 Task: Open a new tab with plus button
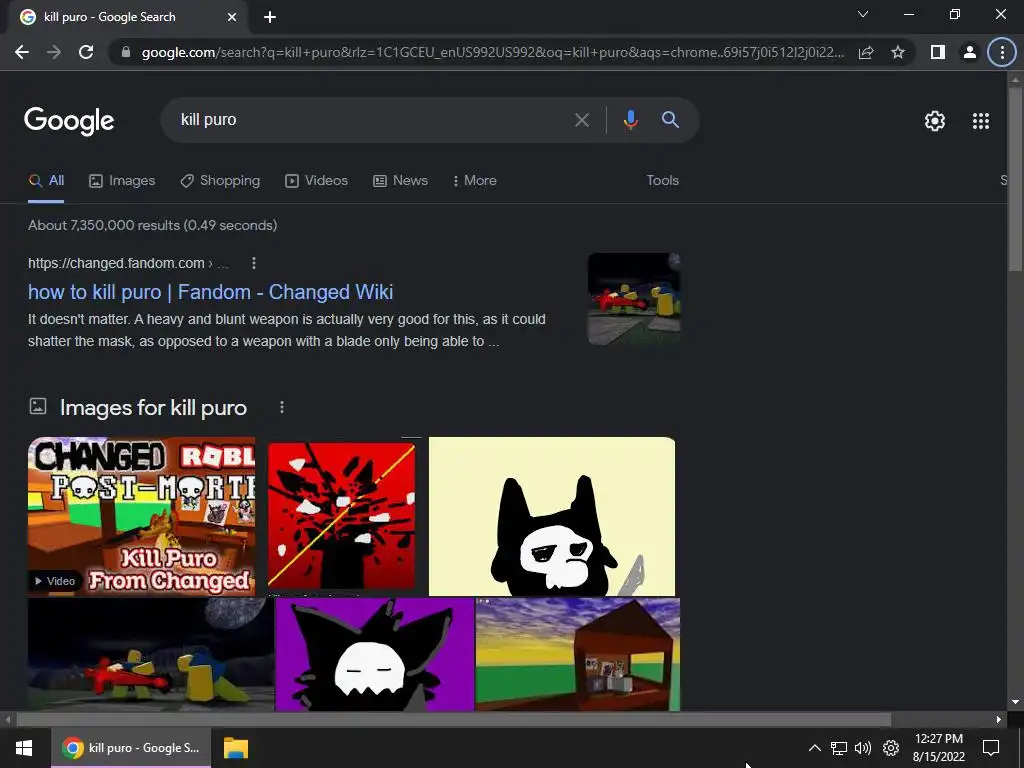point(270,17)
